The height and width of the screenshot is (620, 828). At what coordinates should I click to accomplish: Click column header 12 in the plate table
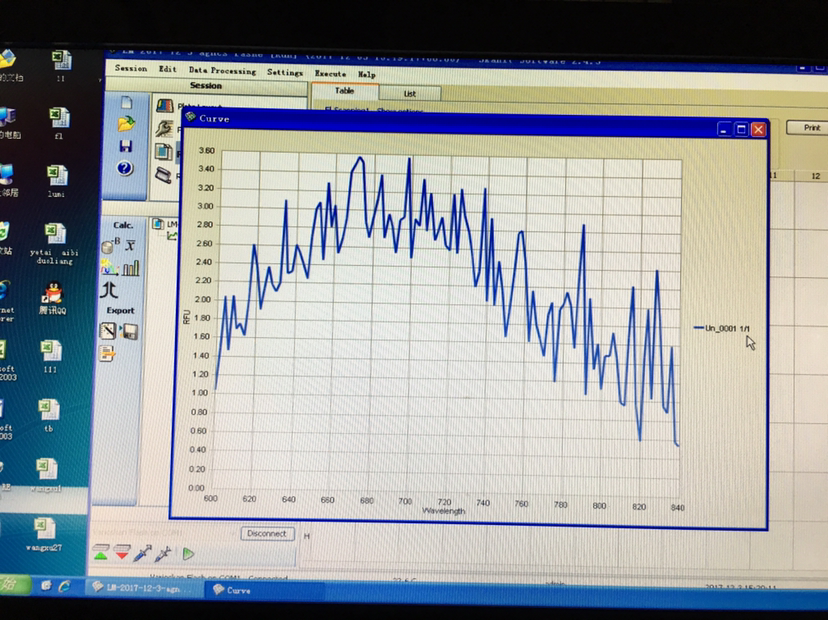(815, 176)
